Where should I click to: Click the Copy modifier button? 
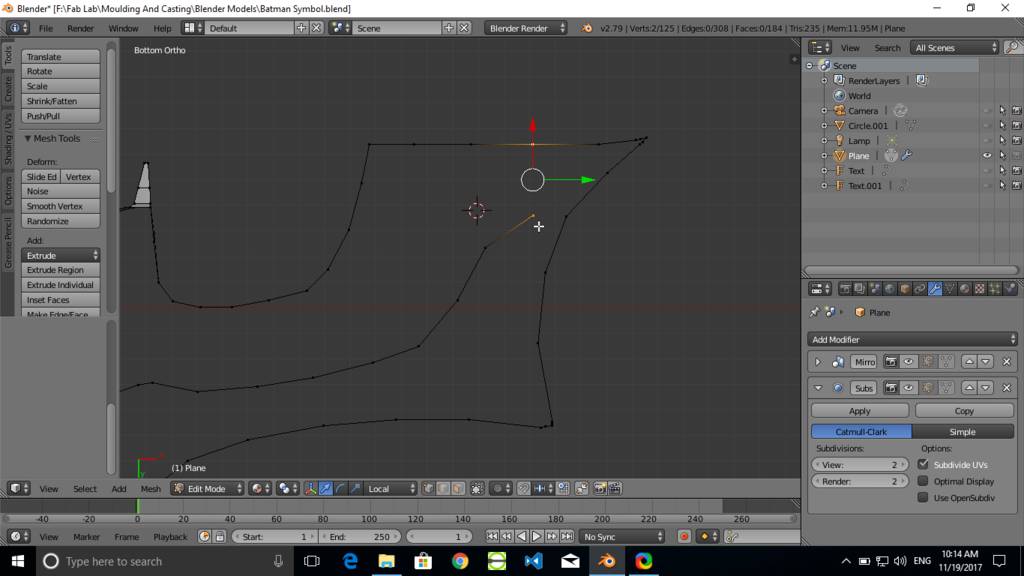click(964, 411)
